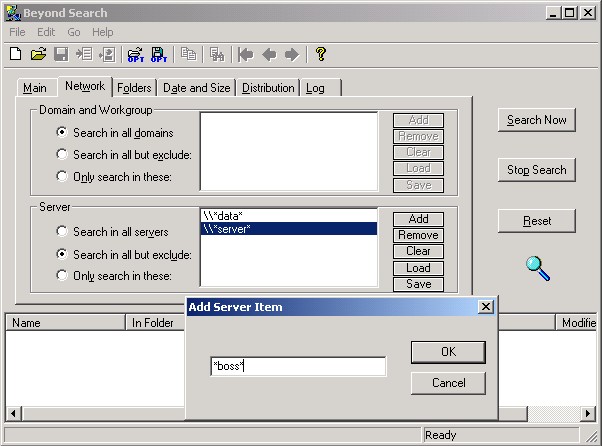The height and width of the screenshot is (446, 602).
Task: Confirm with OK in Add Server Item
Action: [x=448, y=352]
